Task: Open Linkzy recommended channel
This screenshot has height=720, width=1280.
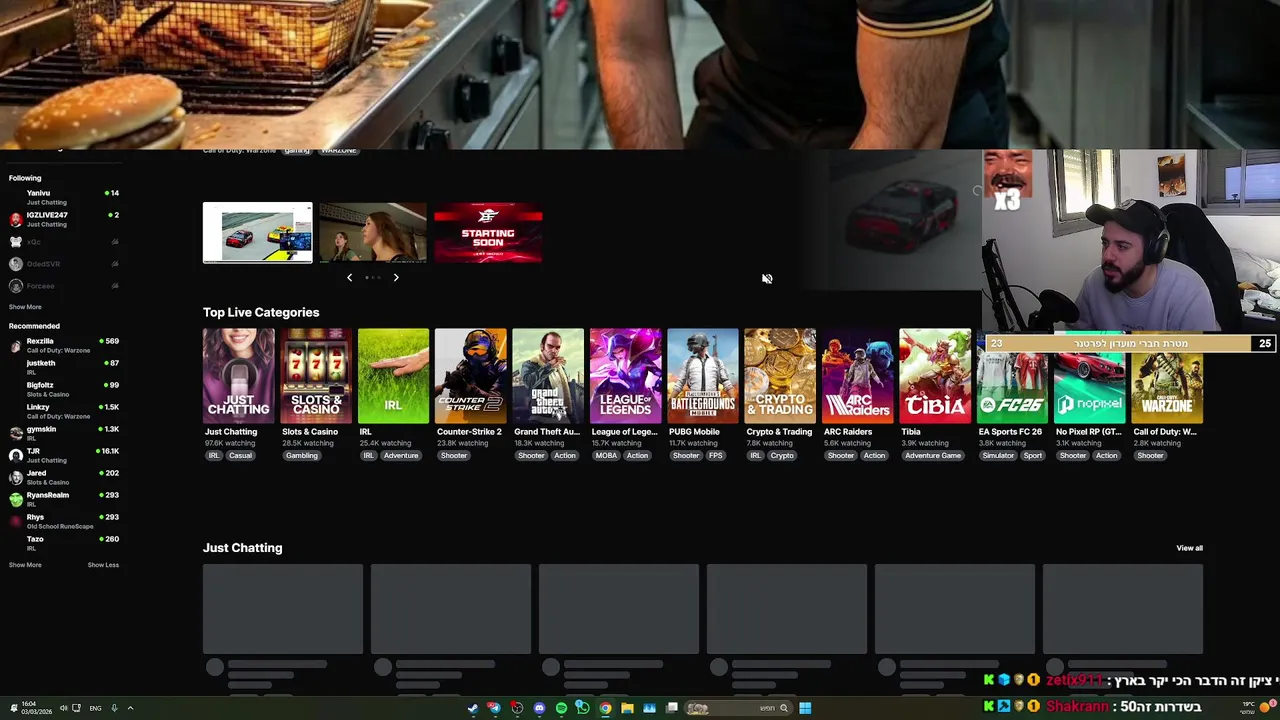Action: [x=64, y=411]
